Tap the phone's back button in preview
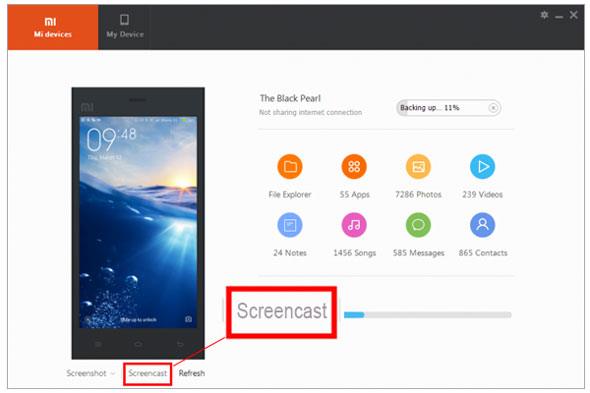Viewport: 590px width, 393px height. coord(180,344)
